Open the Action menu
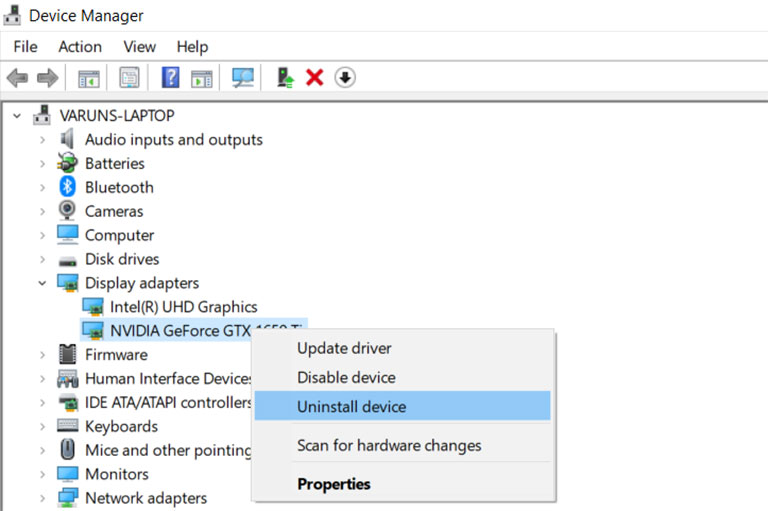Image resolution: width=768 pixels, height=511 pixels. click(80, 47)
